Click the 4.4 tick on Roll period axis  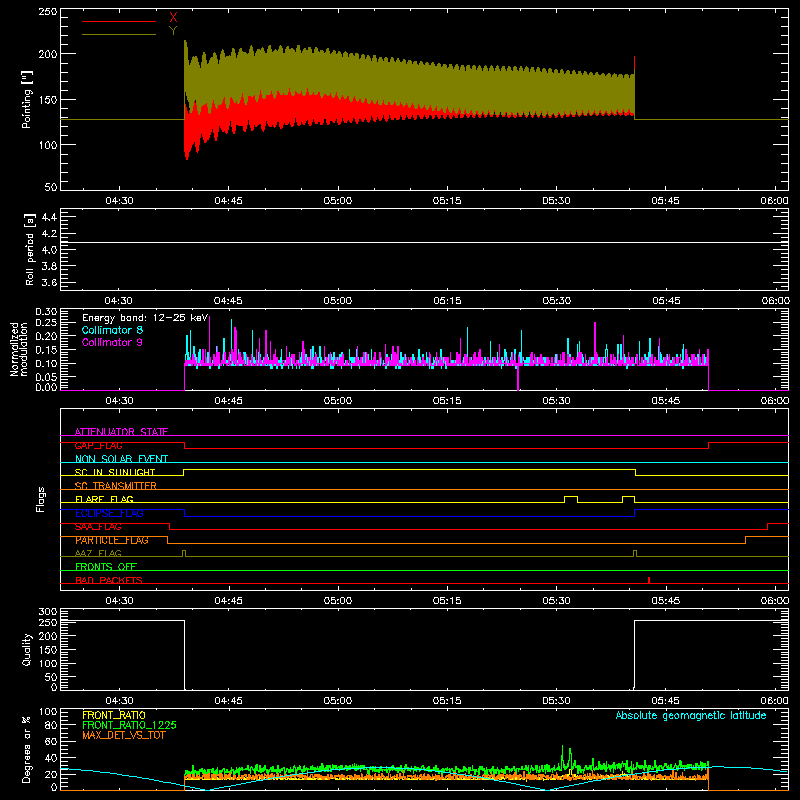pos(49,217)
